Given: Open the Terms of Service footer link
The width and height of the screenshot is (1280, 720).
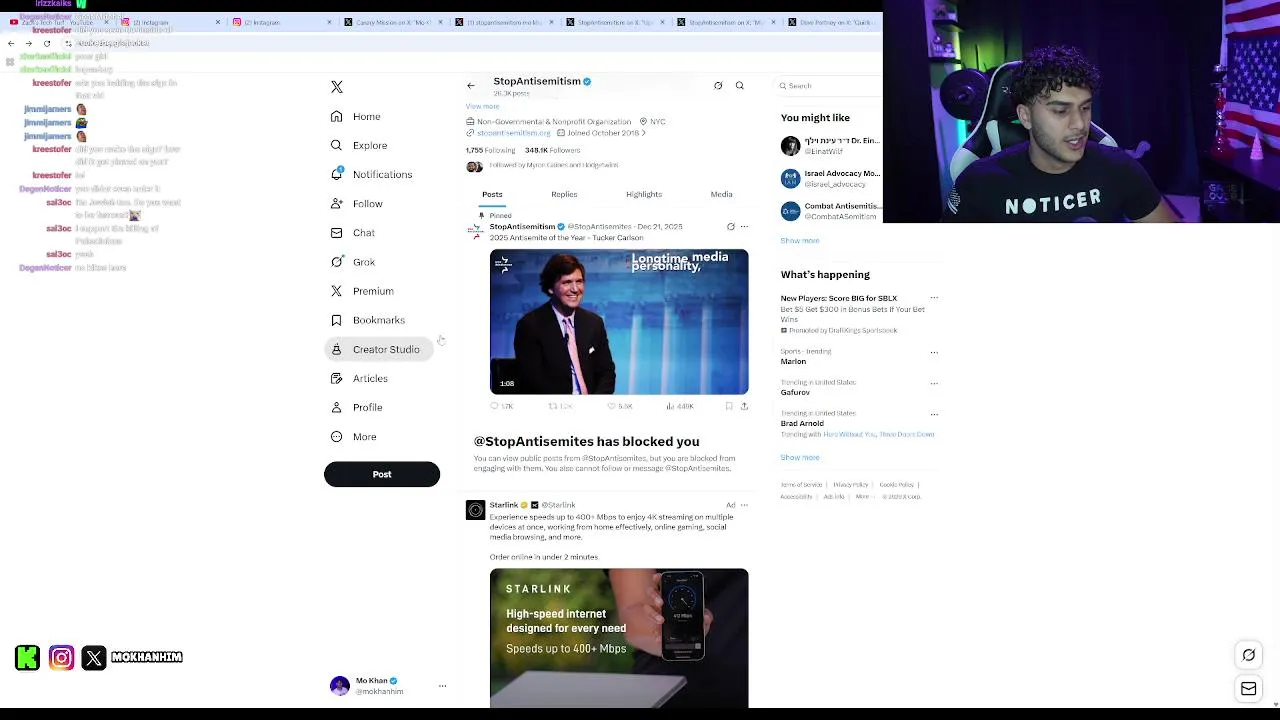Looking at the screenshot, I should (801, 485).
